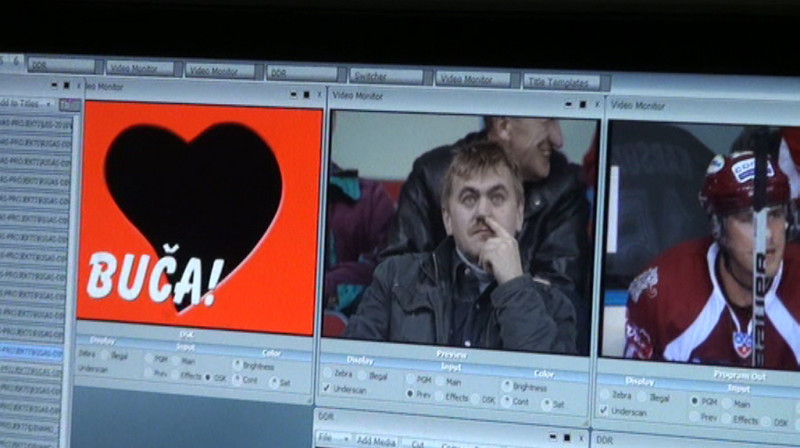Maximize the DDR panel below Preview monitor
This screenshot has width=800, height=448.
click(567, 438)
